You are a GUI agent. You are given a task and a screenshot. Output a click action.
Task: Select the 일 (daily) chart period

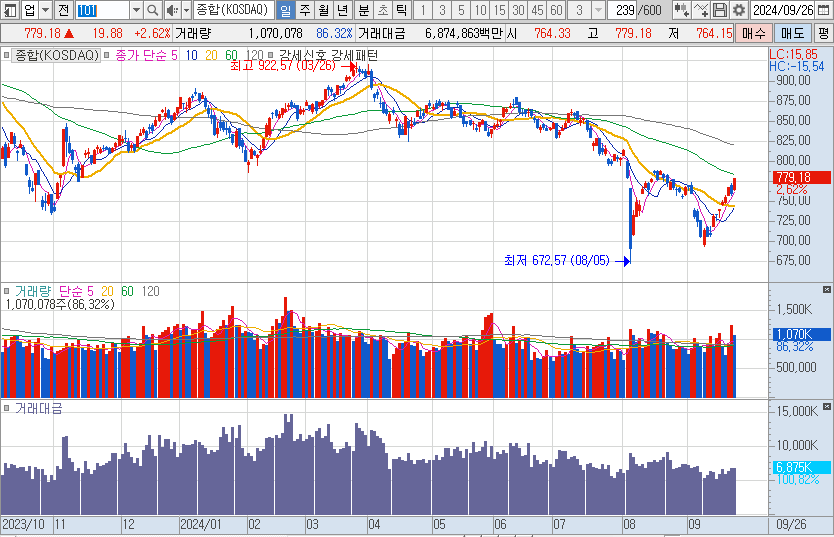point(286,10)
